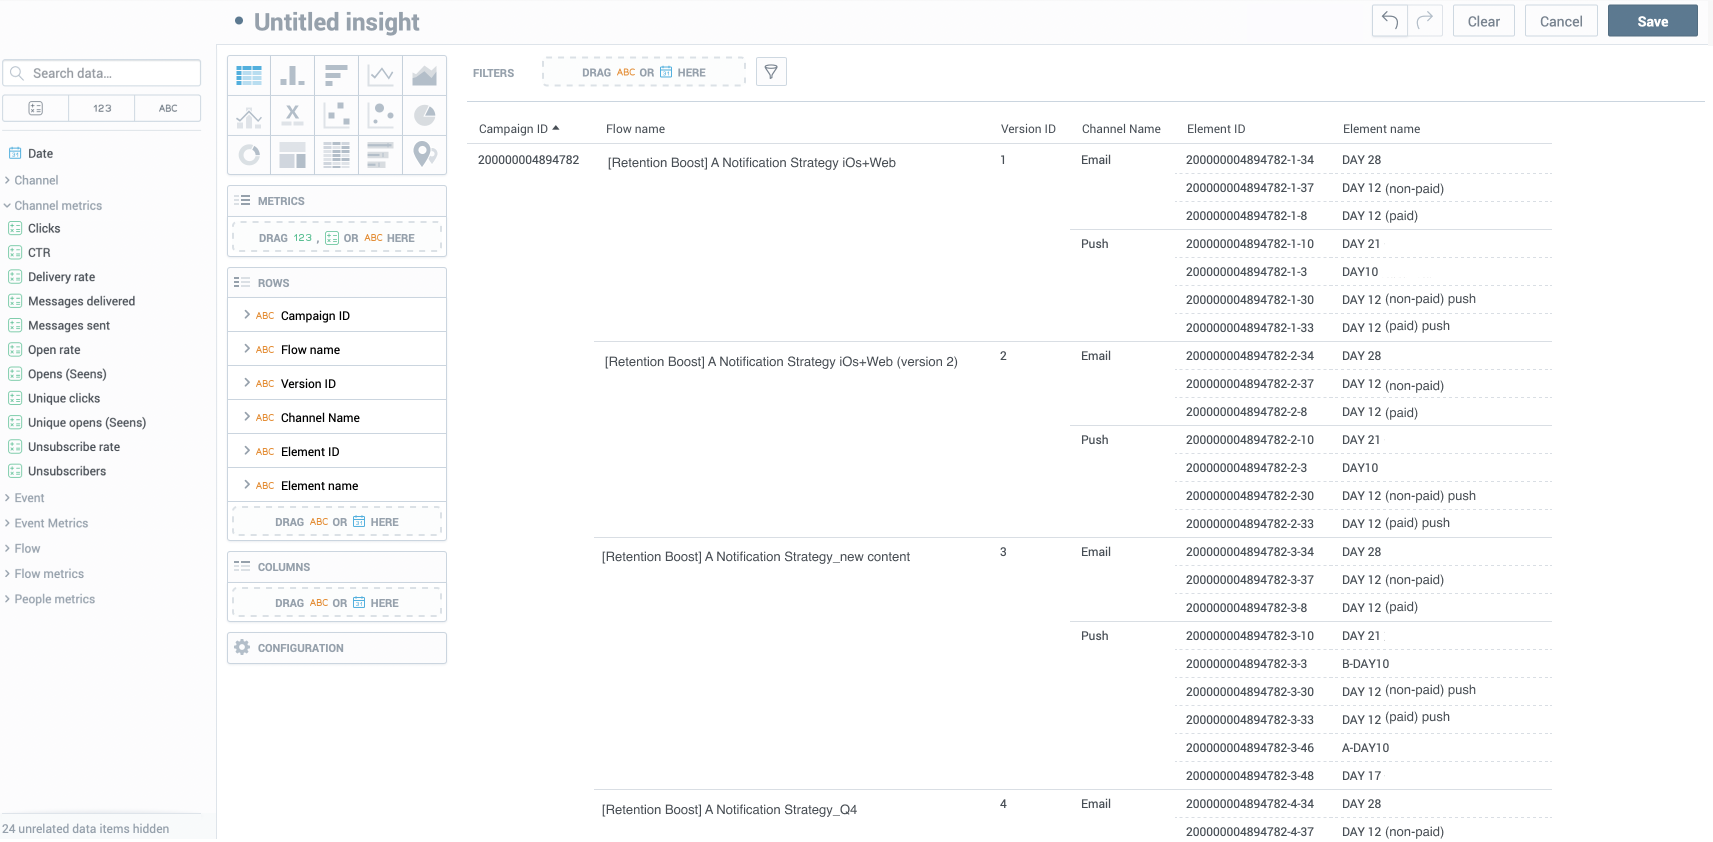
Task: Collapse the Channel metrics folder
Action: [x=58, y=205]
